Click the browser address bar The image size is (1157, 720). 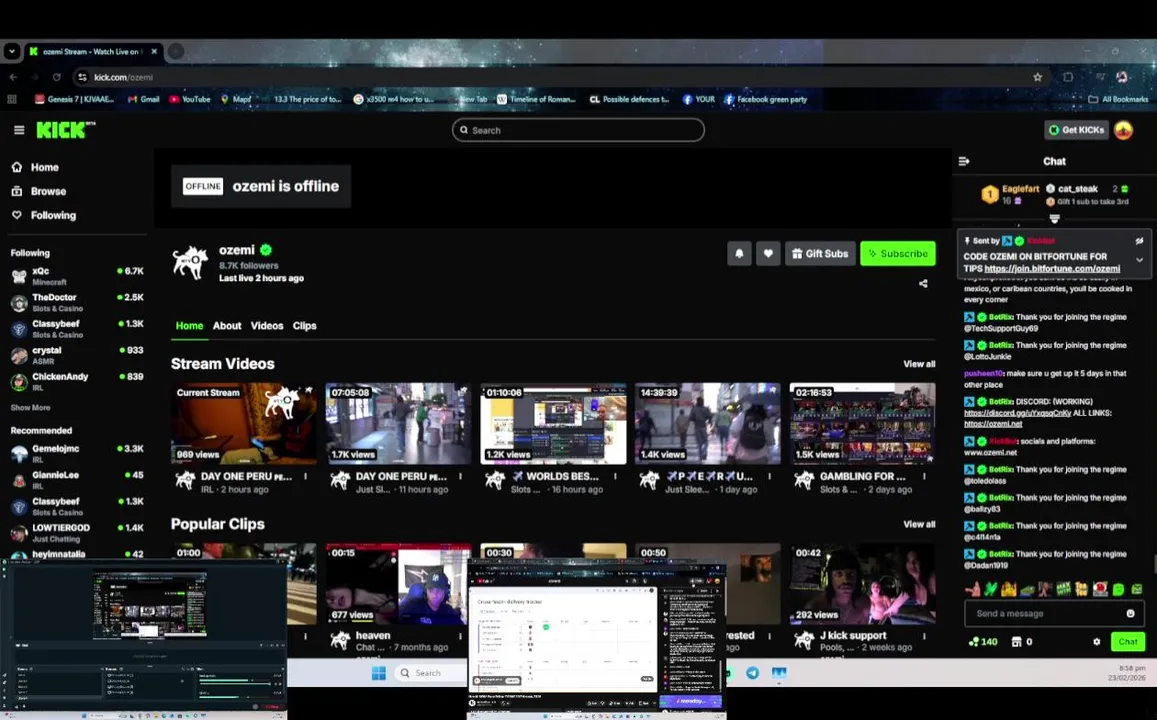click(561, 77)
